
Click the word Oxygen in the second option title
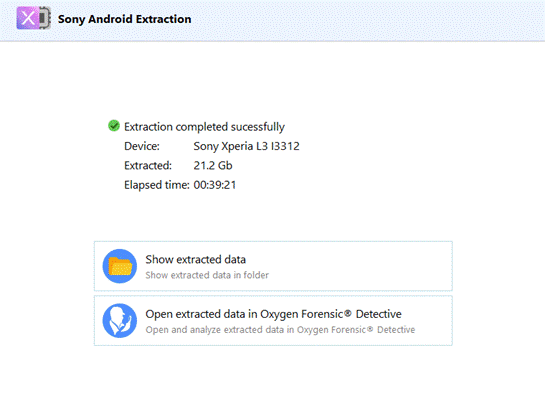click(x=279, y=315)
